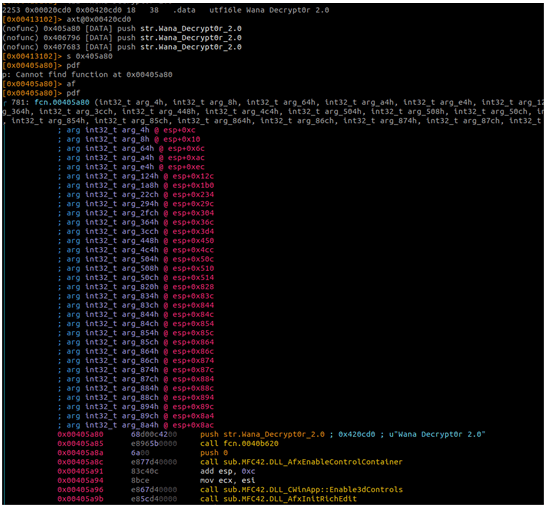Click instruction address 0x00405a85
This screenshot has width=548, height=508.
point(80,443)
